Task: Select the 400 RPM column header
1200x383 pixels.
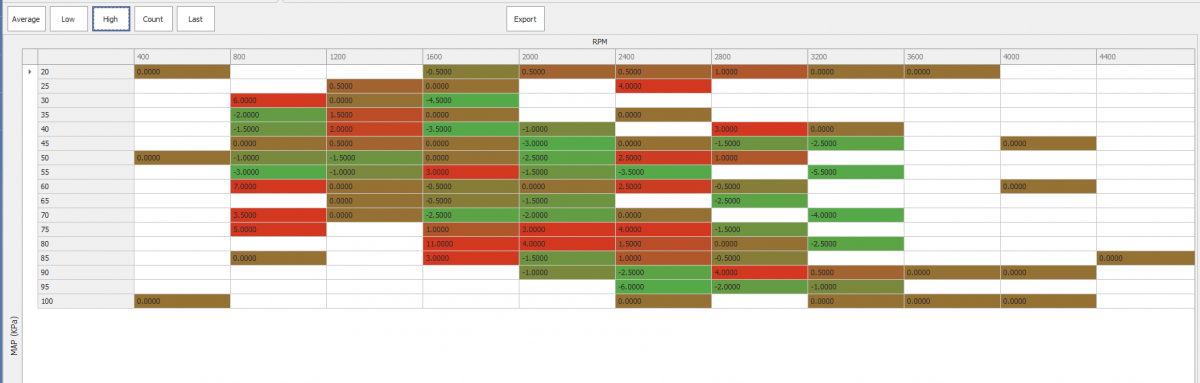Action: click(182, 57)
